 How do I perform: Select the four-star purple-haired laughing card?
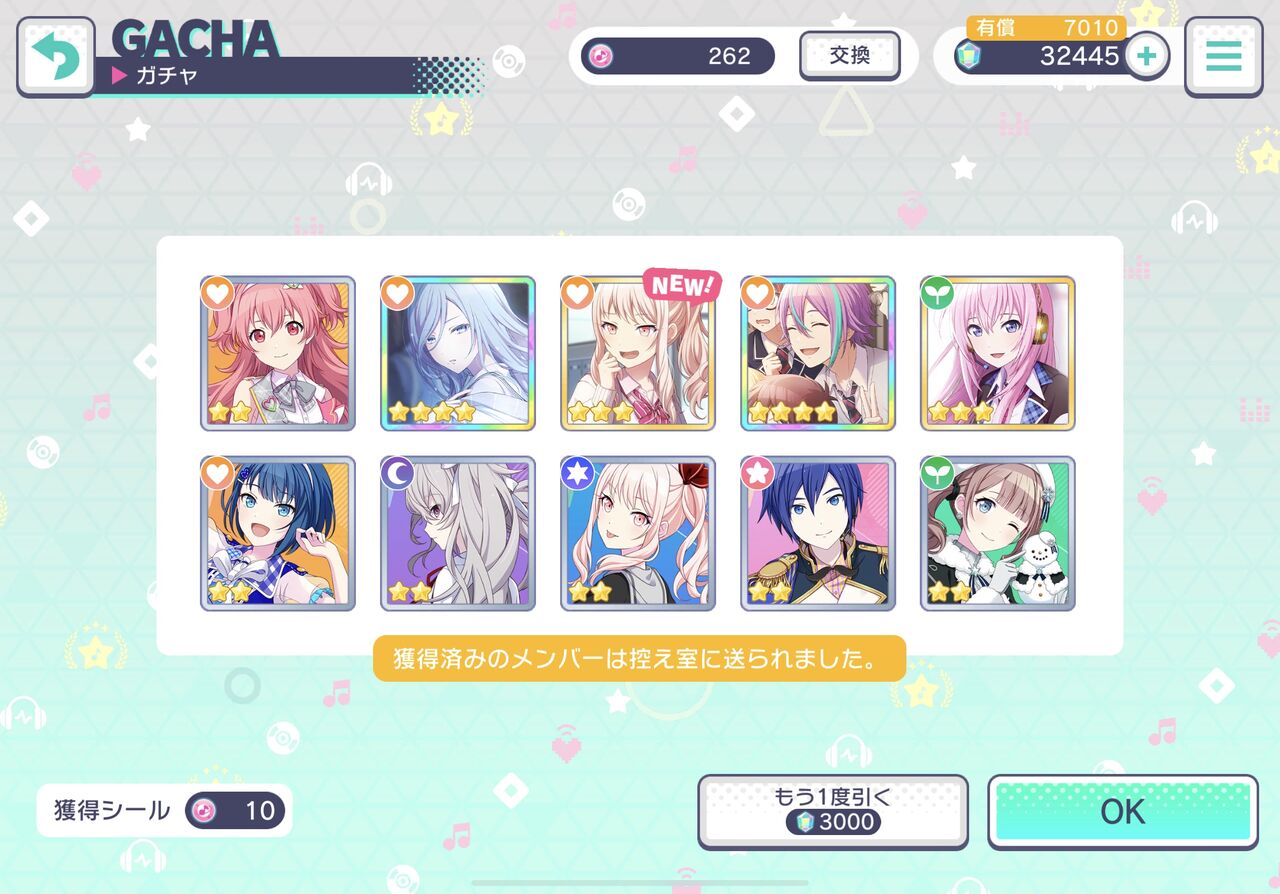(818, 354)
